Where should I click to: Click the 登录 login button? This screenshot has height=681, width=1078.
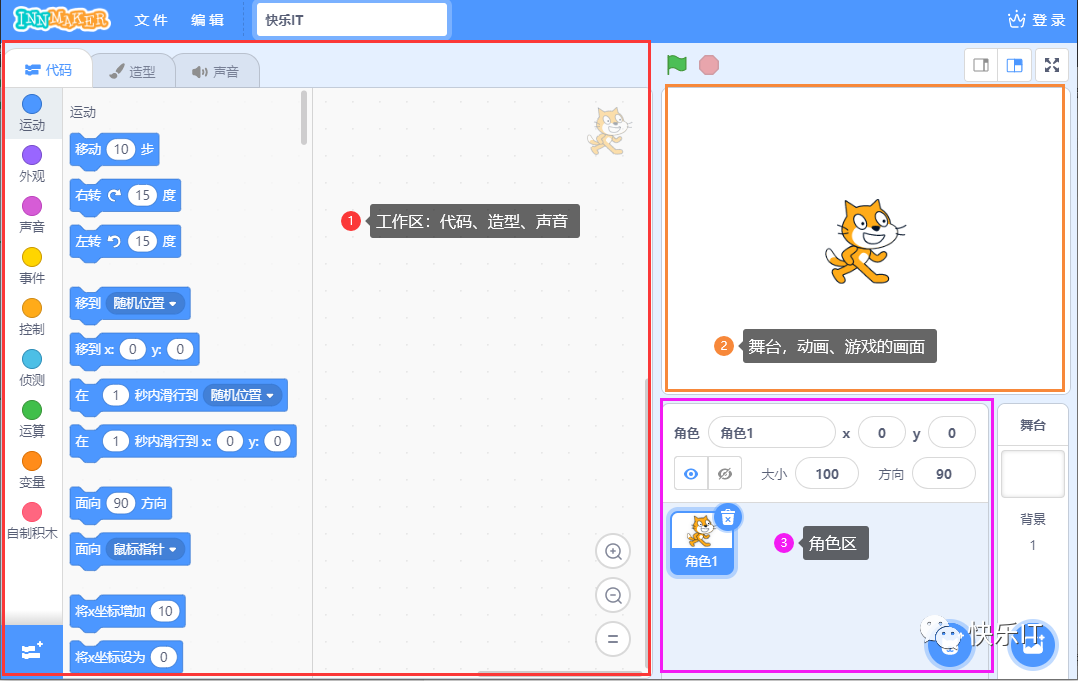(x=1049, y=20)
